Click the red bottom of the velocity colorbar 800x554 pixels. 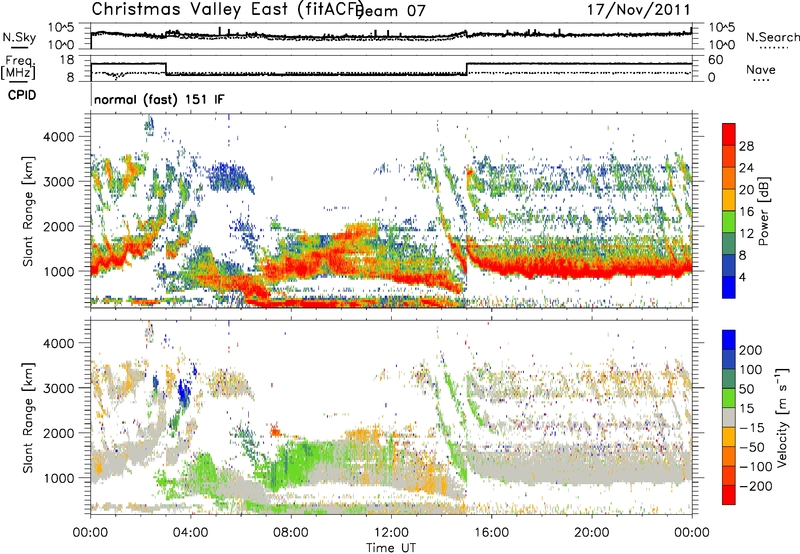pyautogui.click(x=729, y=495)
